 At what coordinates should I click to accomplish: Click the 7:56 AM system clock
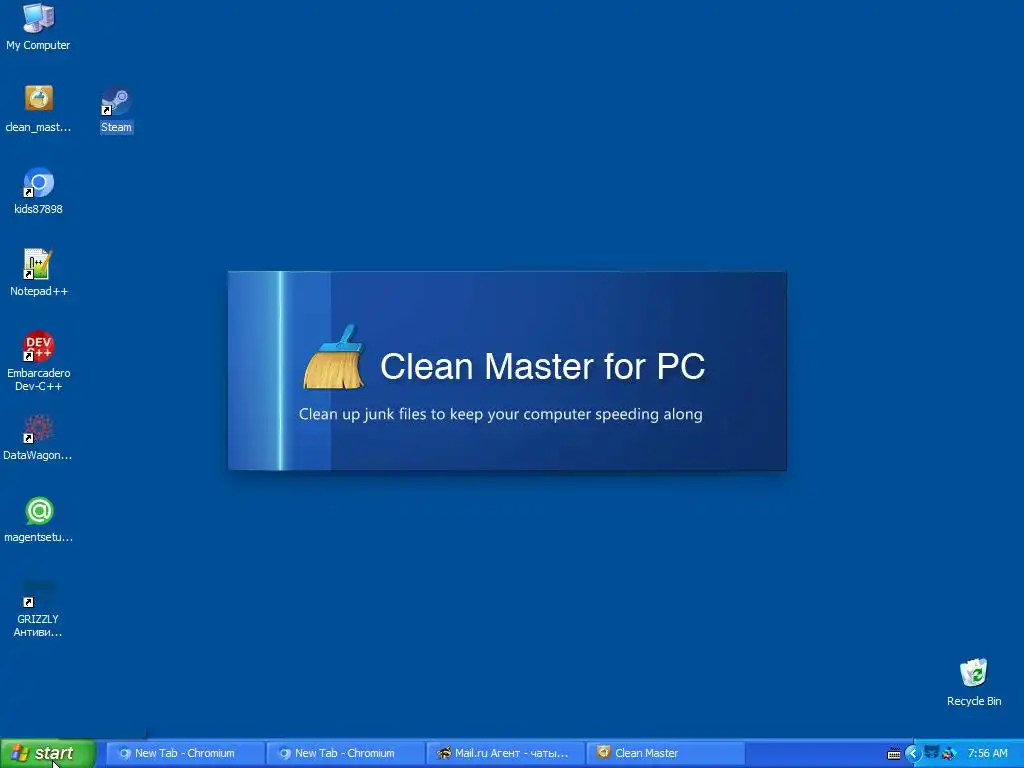pyautogui.click(x=987, y=754)
